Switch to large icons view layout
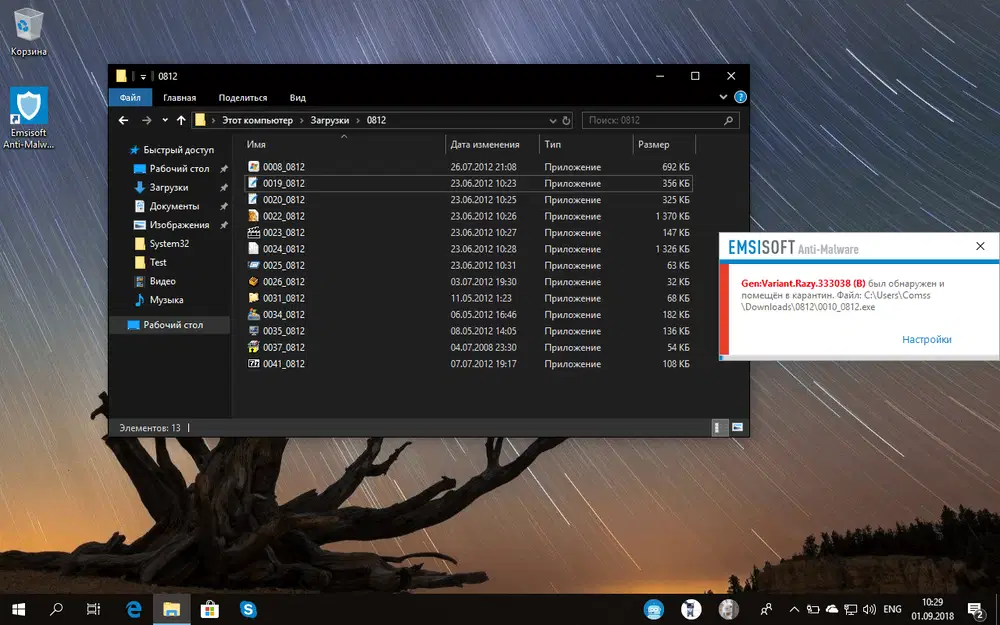This screenshot has height=625, width=1000. 737,427
